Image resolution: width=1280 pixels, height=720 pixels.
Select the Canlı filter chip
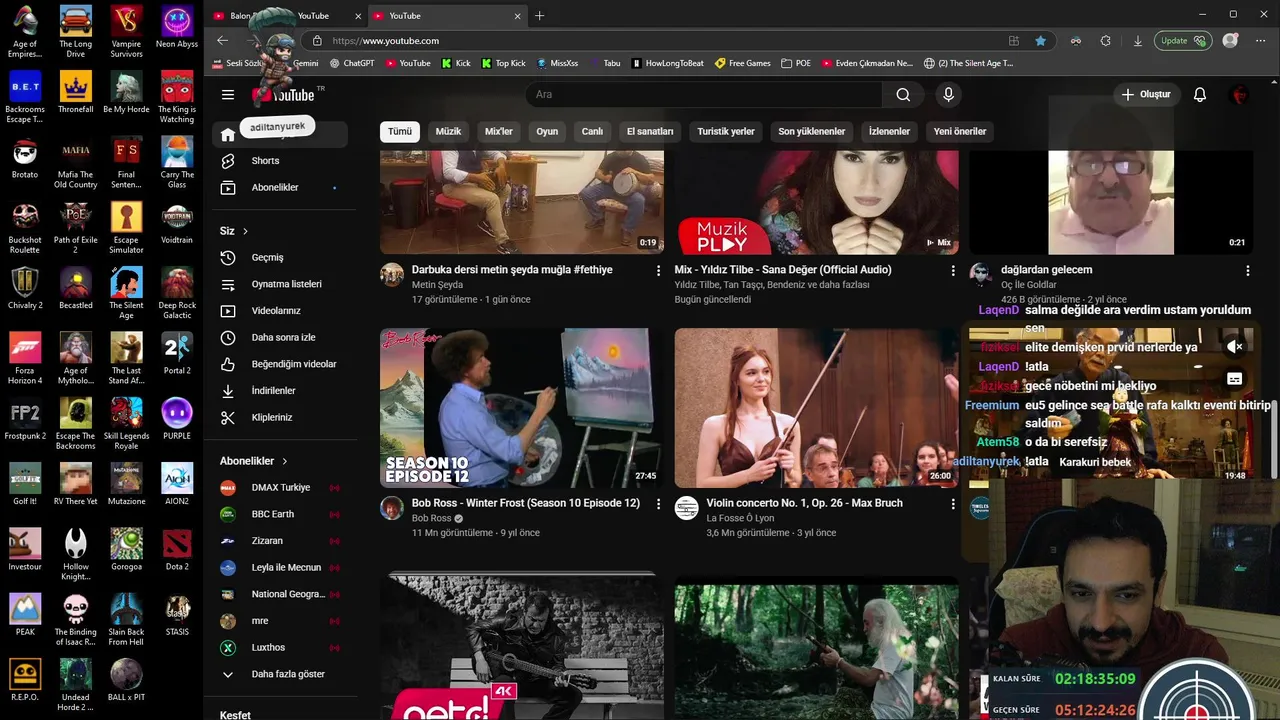[593, 131]
